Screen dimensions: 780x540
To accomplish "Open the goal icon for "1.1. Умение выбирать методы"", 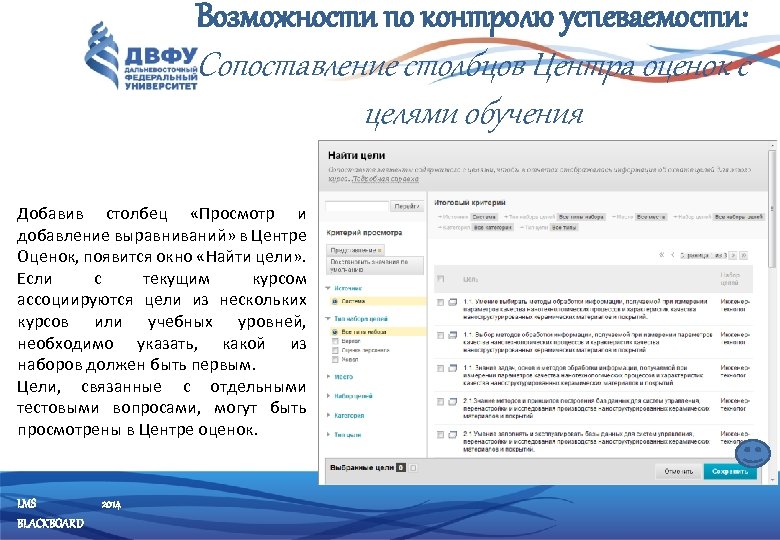I will coord(453,302).
